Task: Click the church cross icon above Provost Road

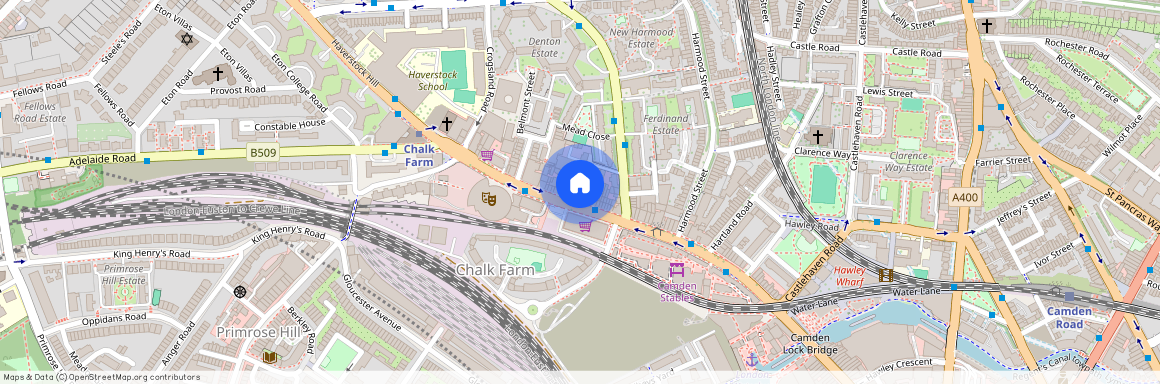Action: (x=218, y=74)
